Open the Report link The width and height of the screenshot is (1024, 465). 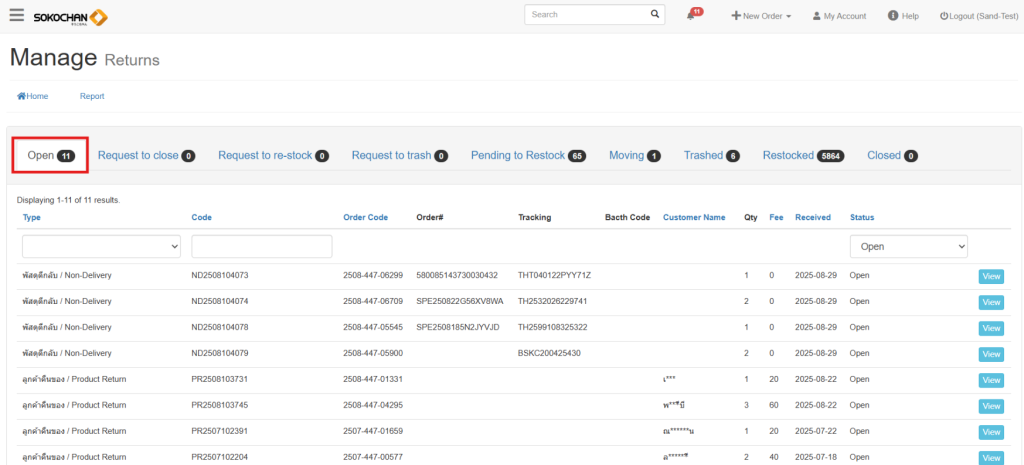(x=92, y=96)
